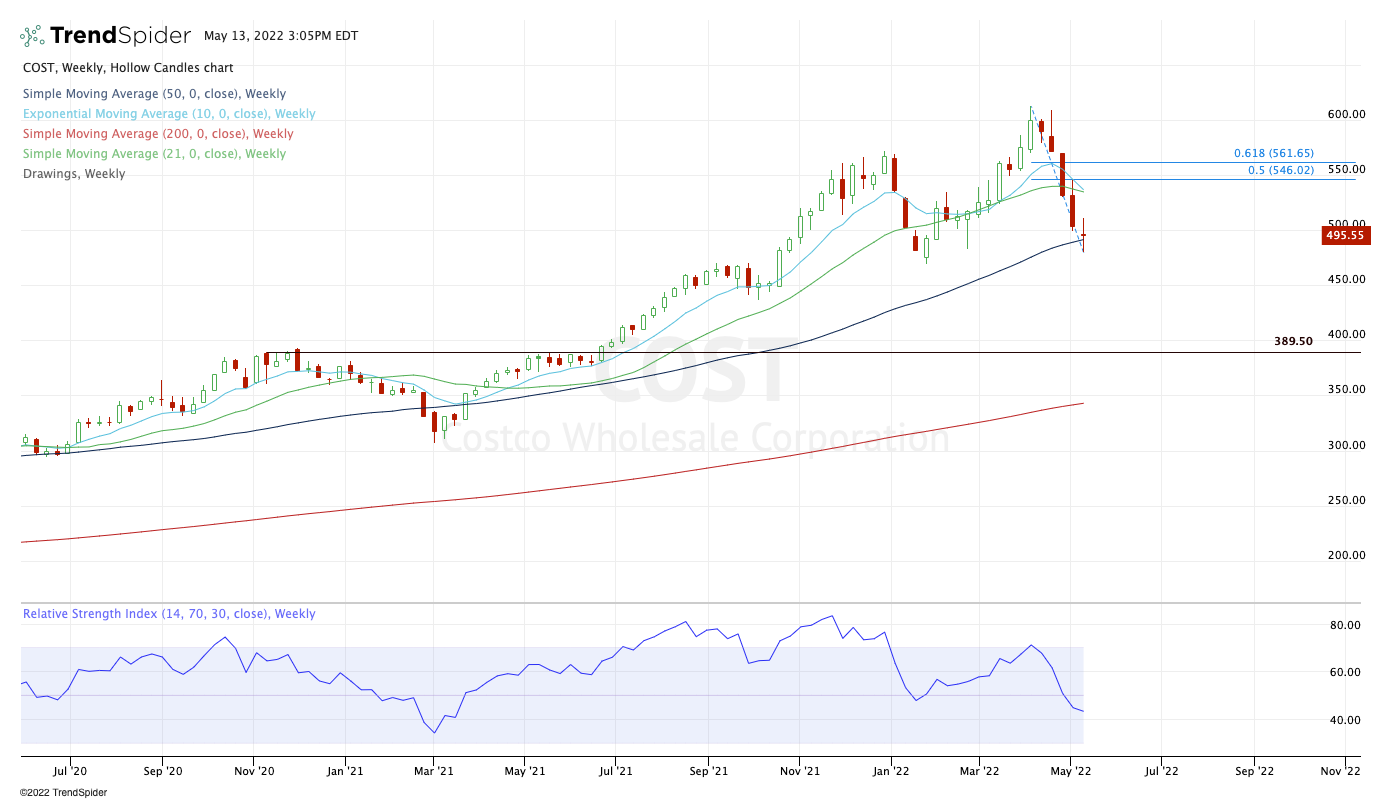
Task: Click the Mar '21 date label
Action: coord(435,772)
